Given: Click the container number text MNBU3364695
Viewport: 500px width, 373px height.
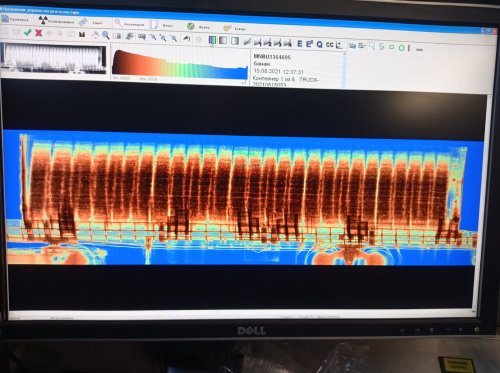Looking at the screenshot, I should 272,57.
